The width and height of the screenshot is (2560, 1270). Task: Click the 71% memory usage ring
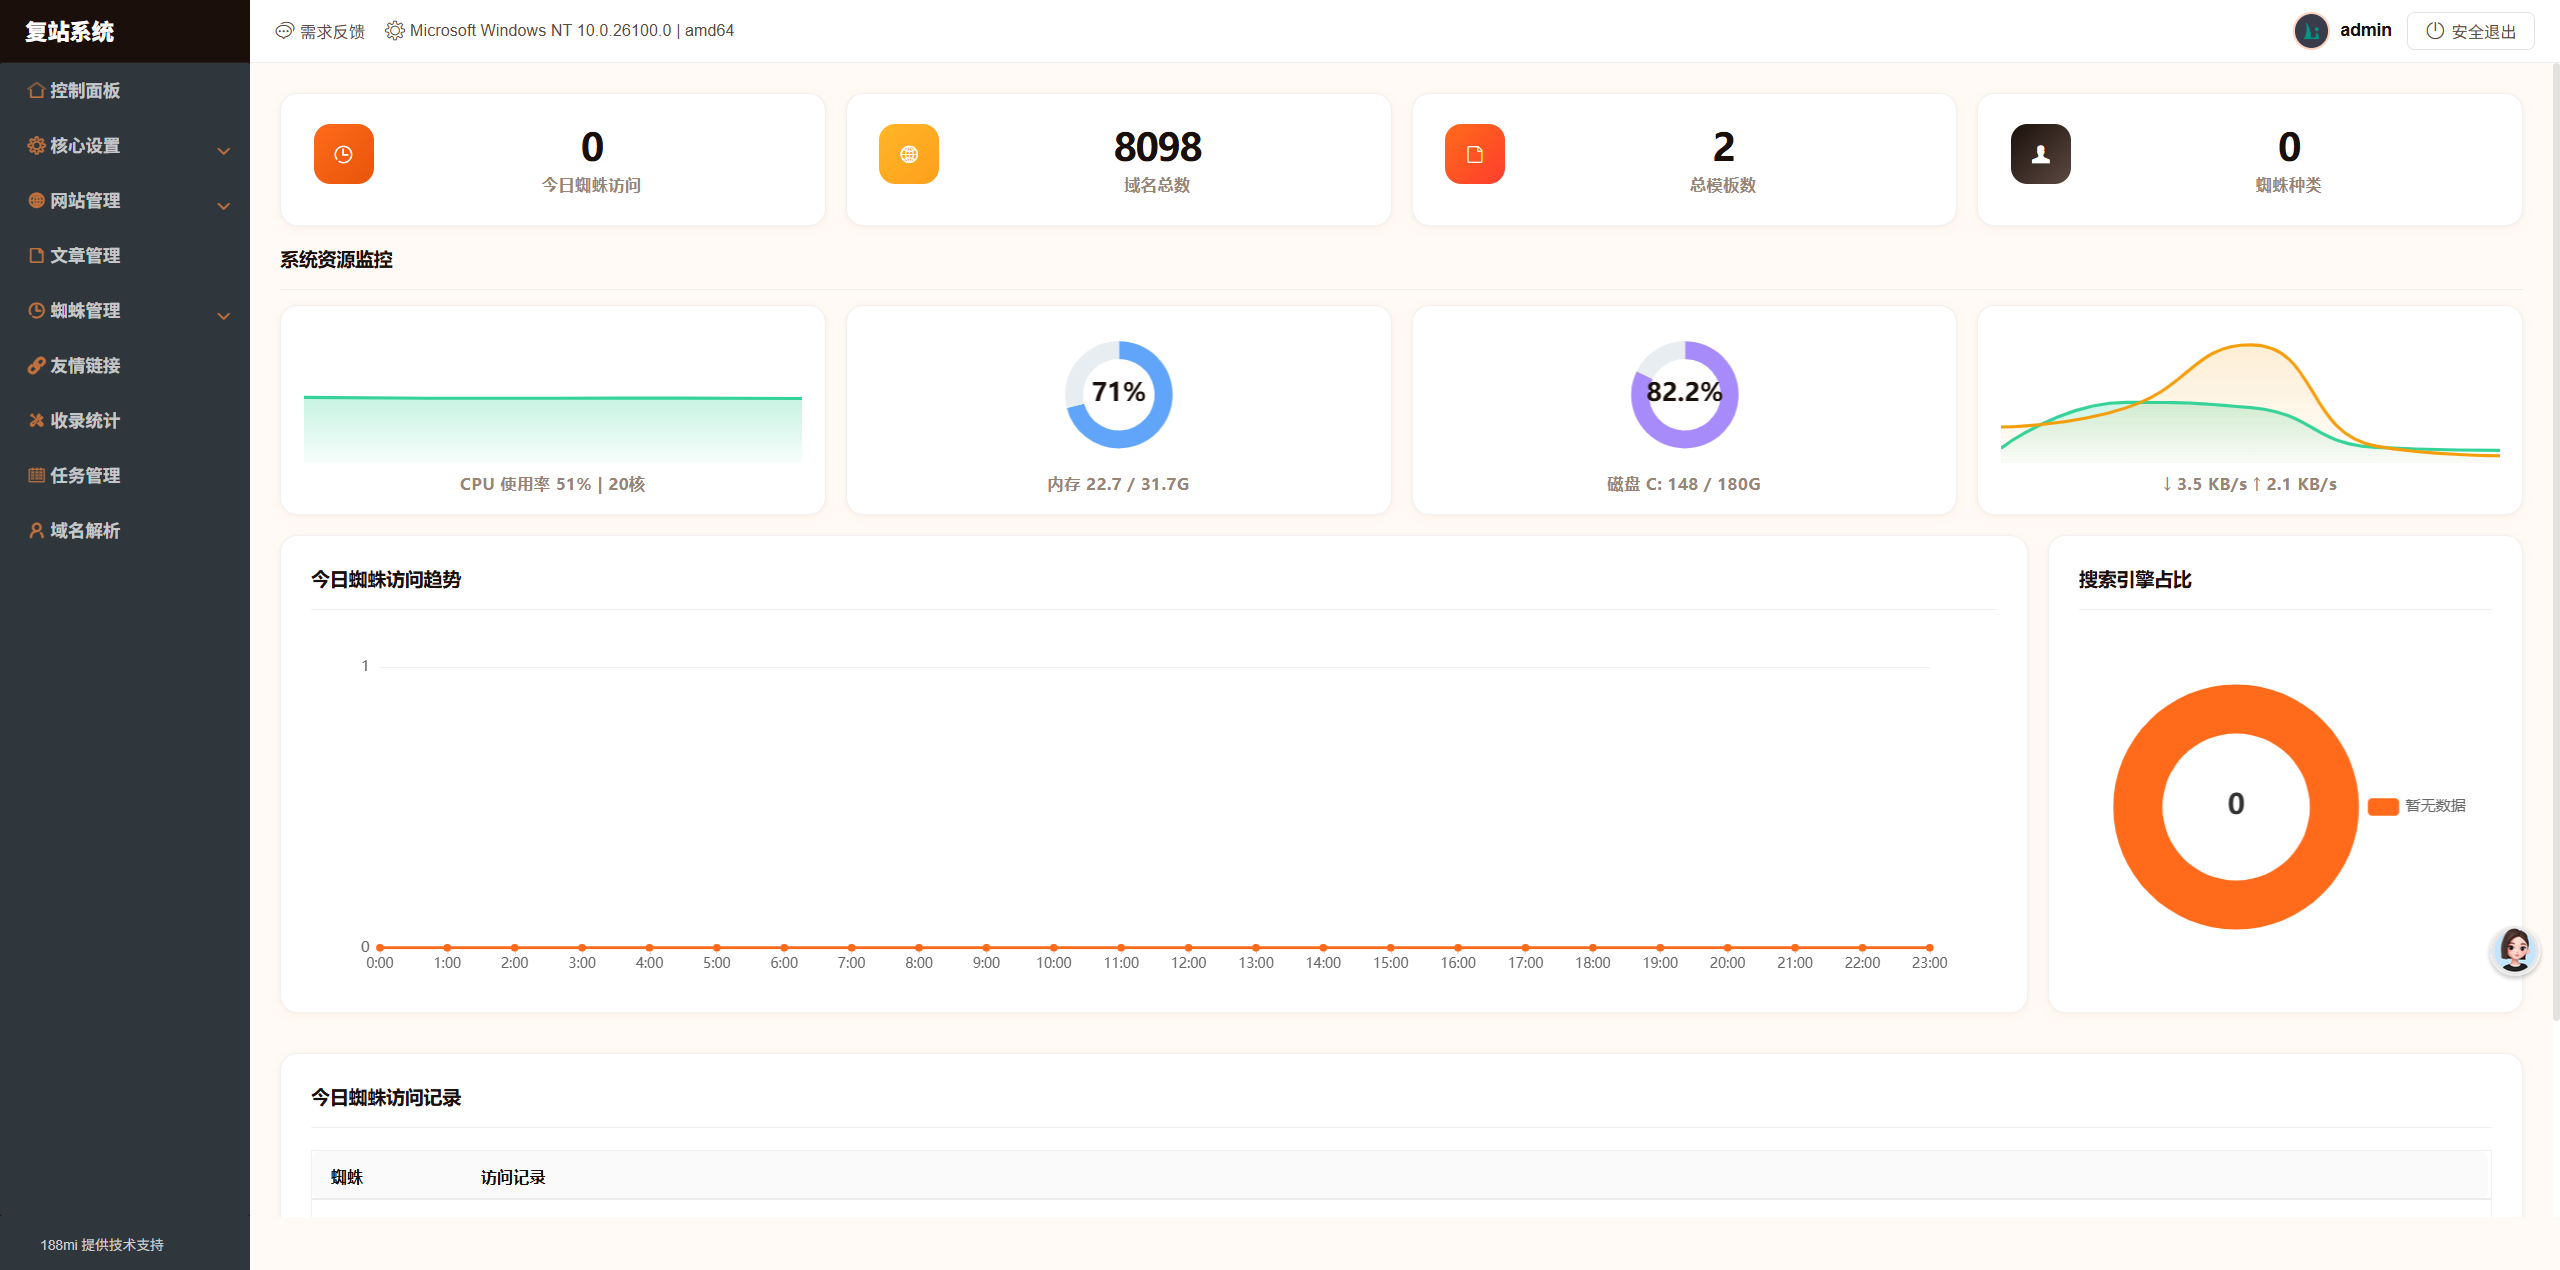pos(1118,394)
